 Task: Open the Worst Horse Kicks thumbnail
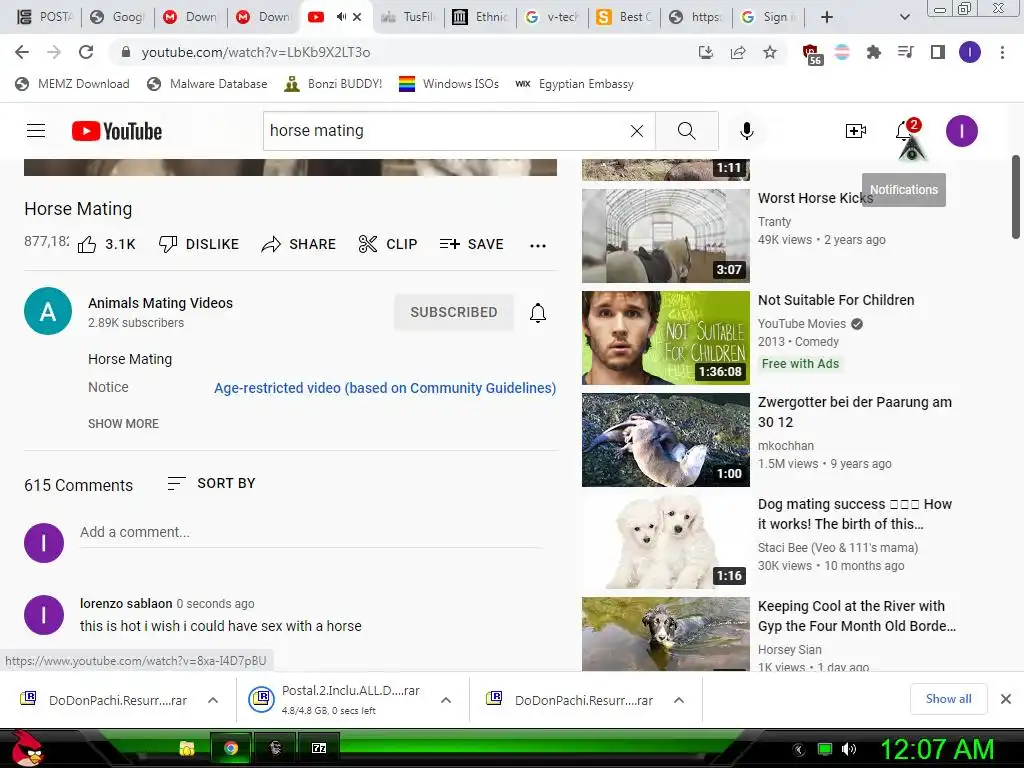click(665, 236)
